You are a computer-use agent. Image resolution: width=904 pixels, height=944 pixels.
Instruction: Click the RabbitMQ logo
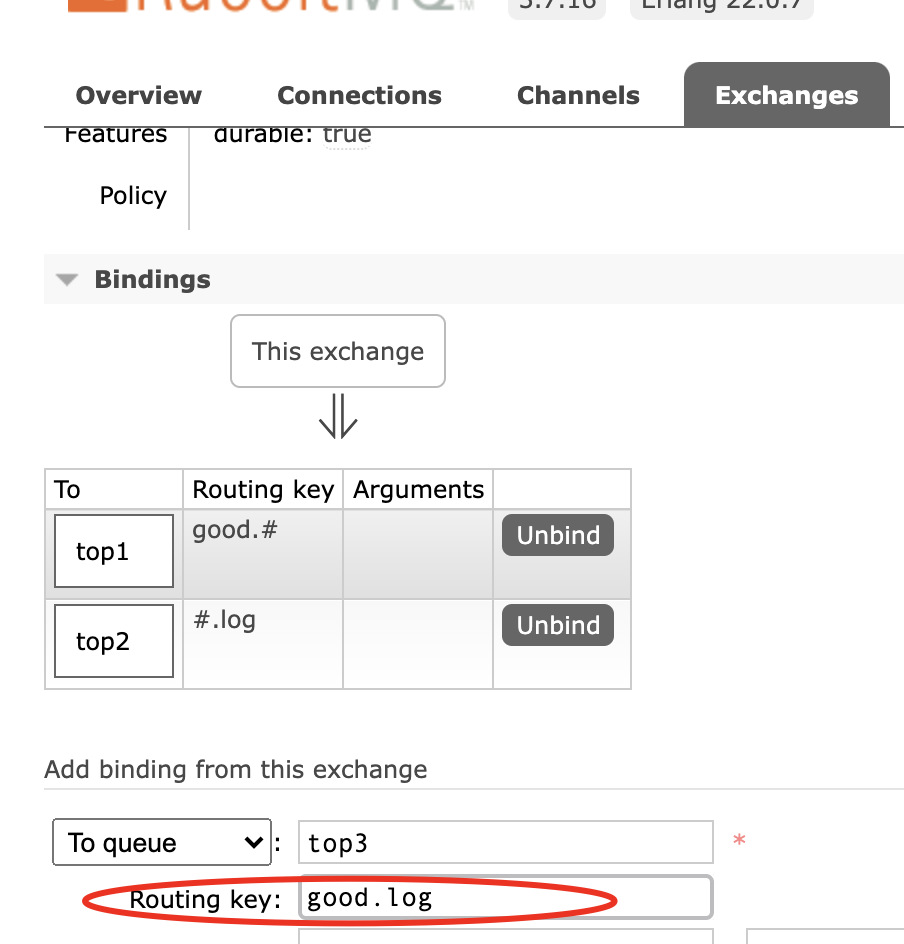coord(271,6)
